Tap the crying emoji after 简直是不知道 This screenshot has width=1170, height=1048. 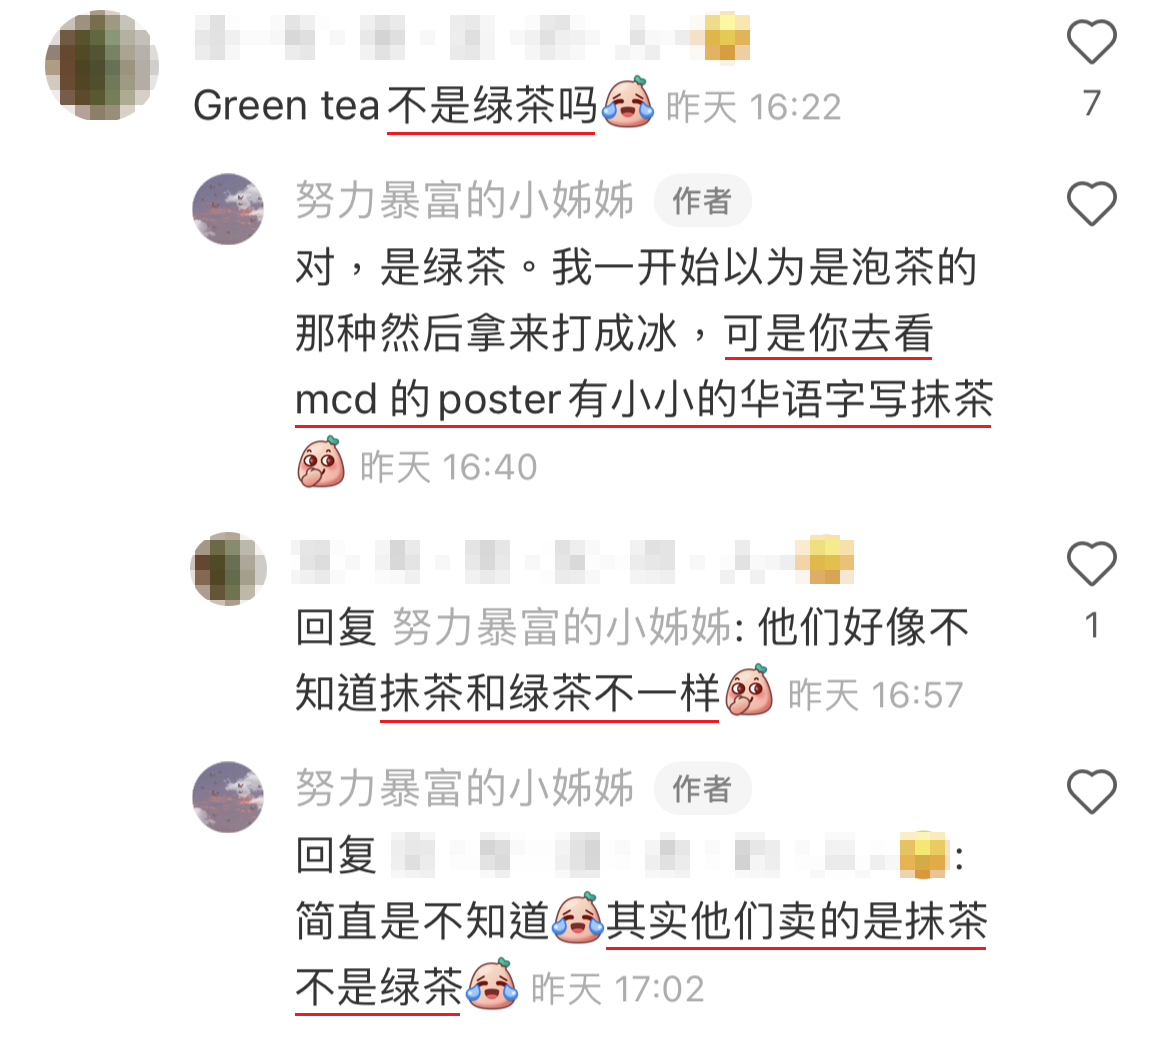tap(577, 918)
